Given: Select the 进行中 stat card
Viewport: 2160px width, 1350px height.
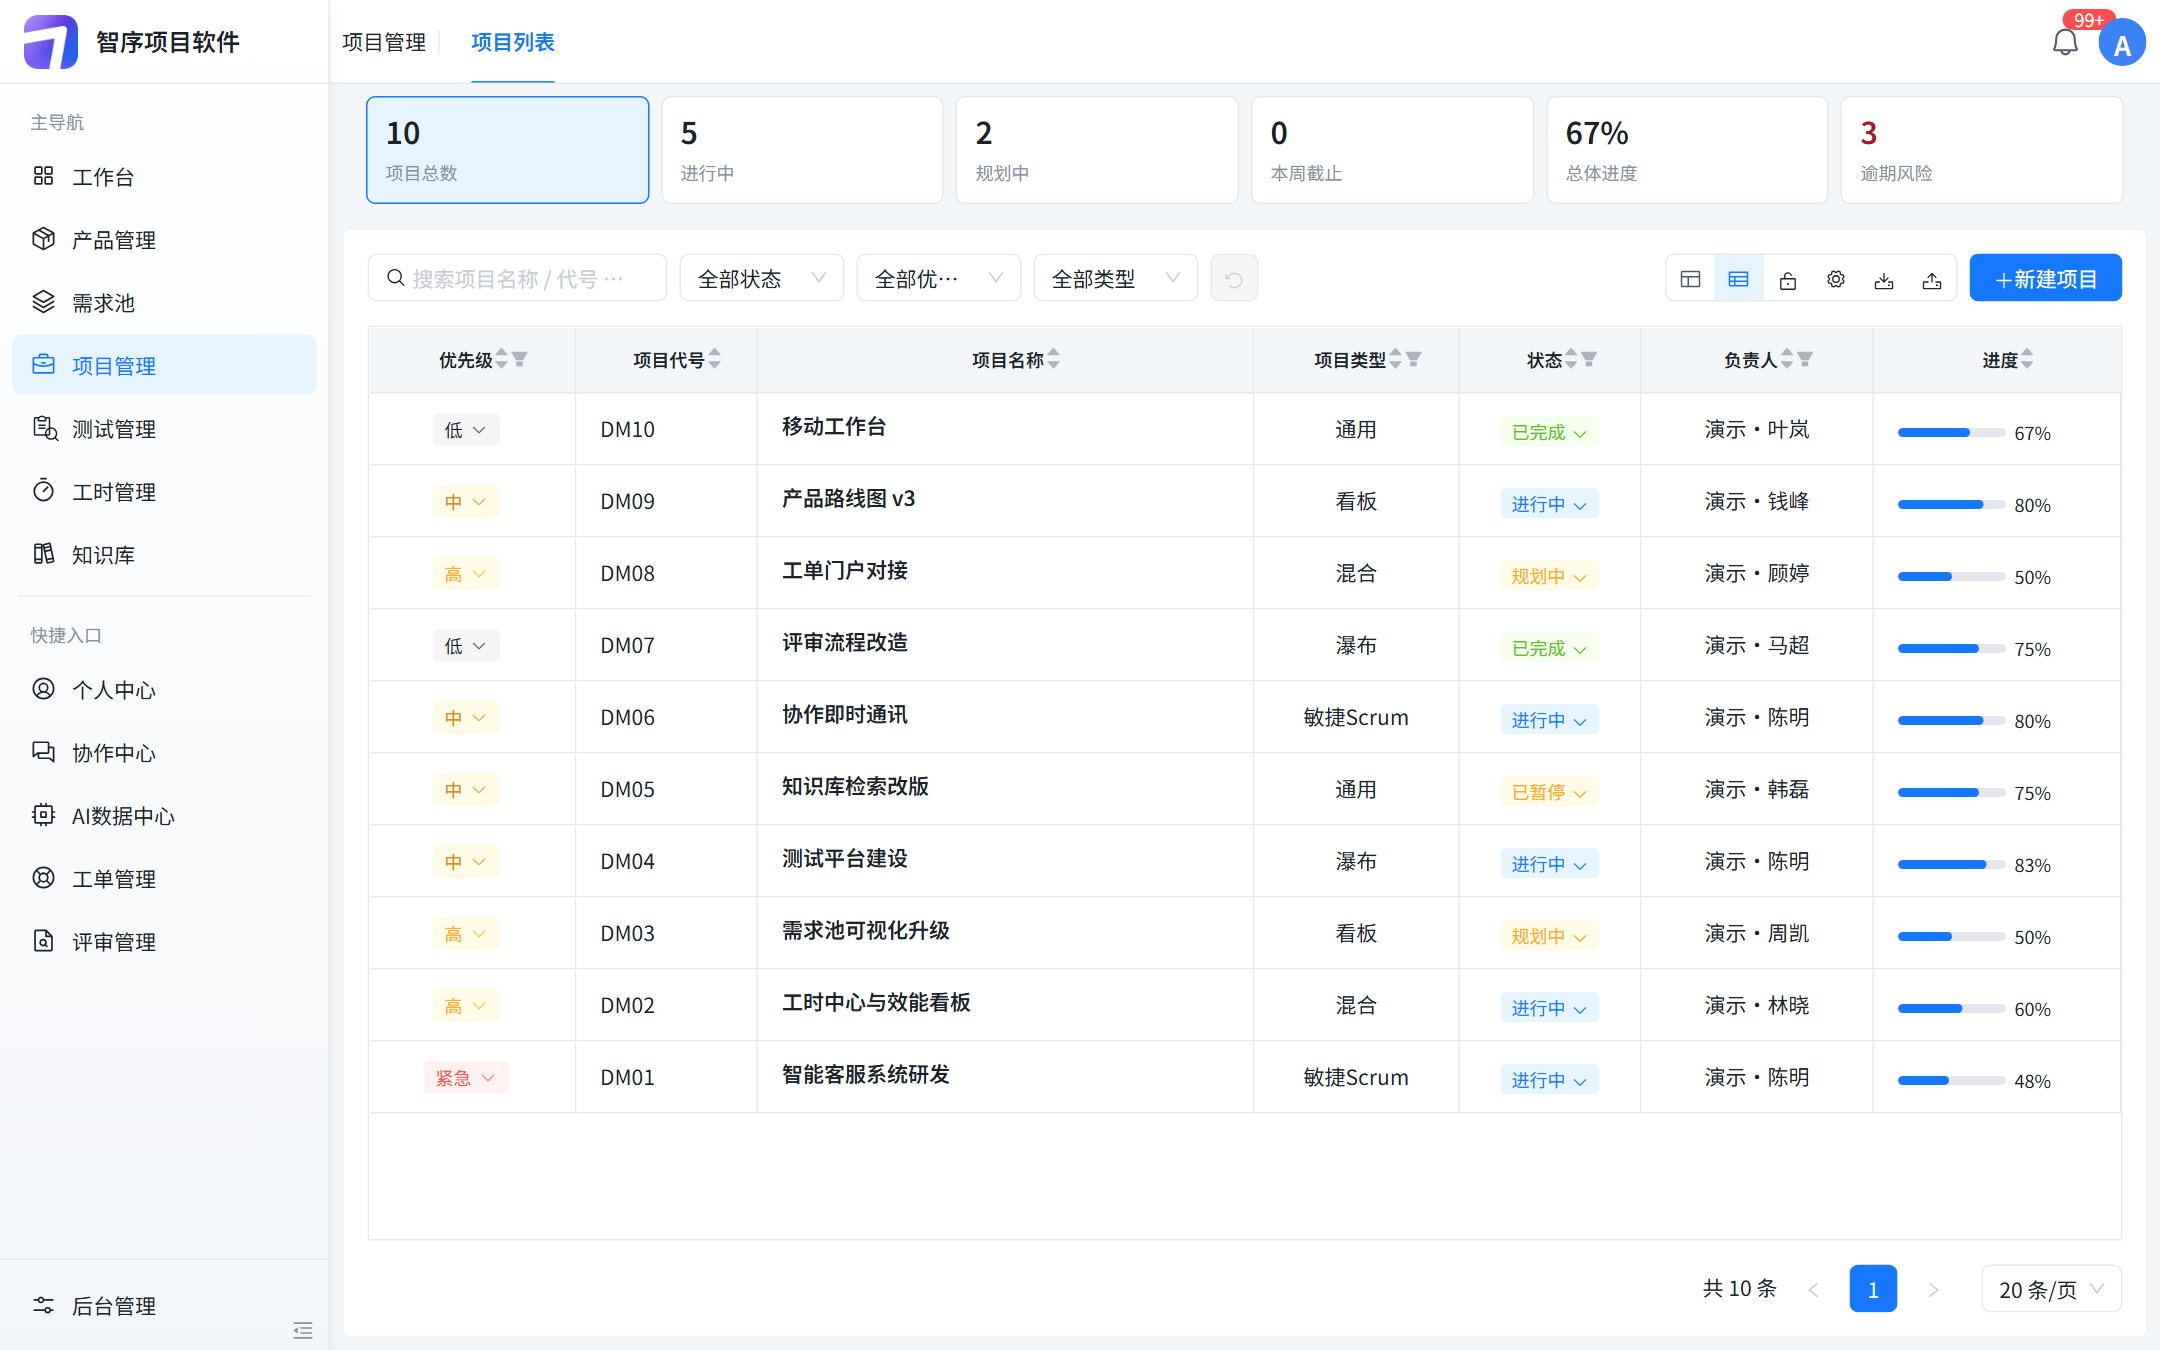Looking at the screenshot, I should point(802,150).
